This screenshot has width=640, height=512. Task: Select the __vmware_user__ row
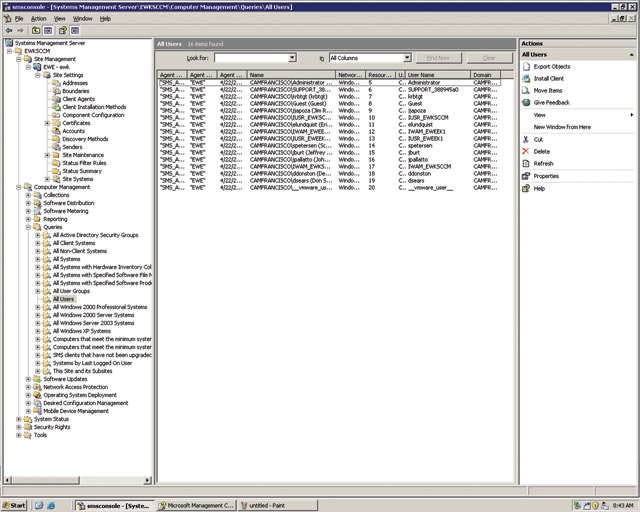(329, 188)
